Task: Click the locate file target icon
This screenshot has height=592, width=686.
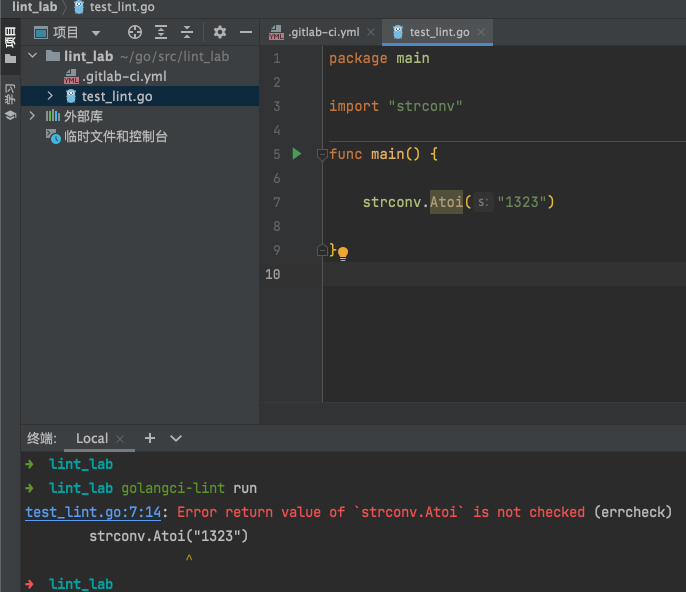Action: (135, 32)
